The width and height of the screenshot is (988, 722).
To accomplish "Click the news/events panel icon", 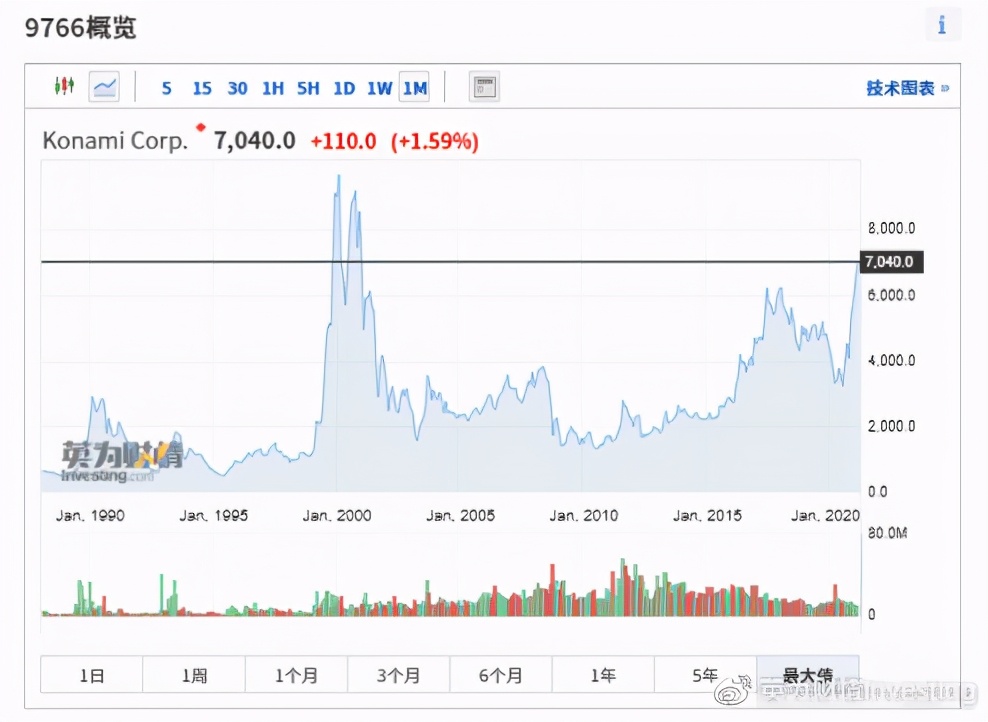I will click(484, 87).
